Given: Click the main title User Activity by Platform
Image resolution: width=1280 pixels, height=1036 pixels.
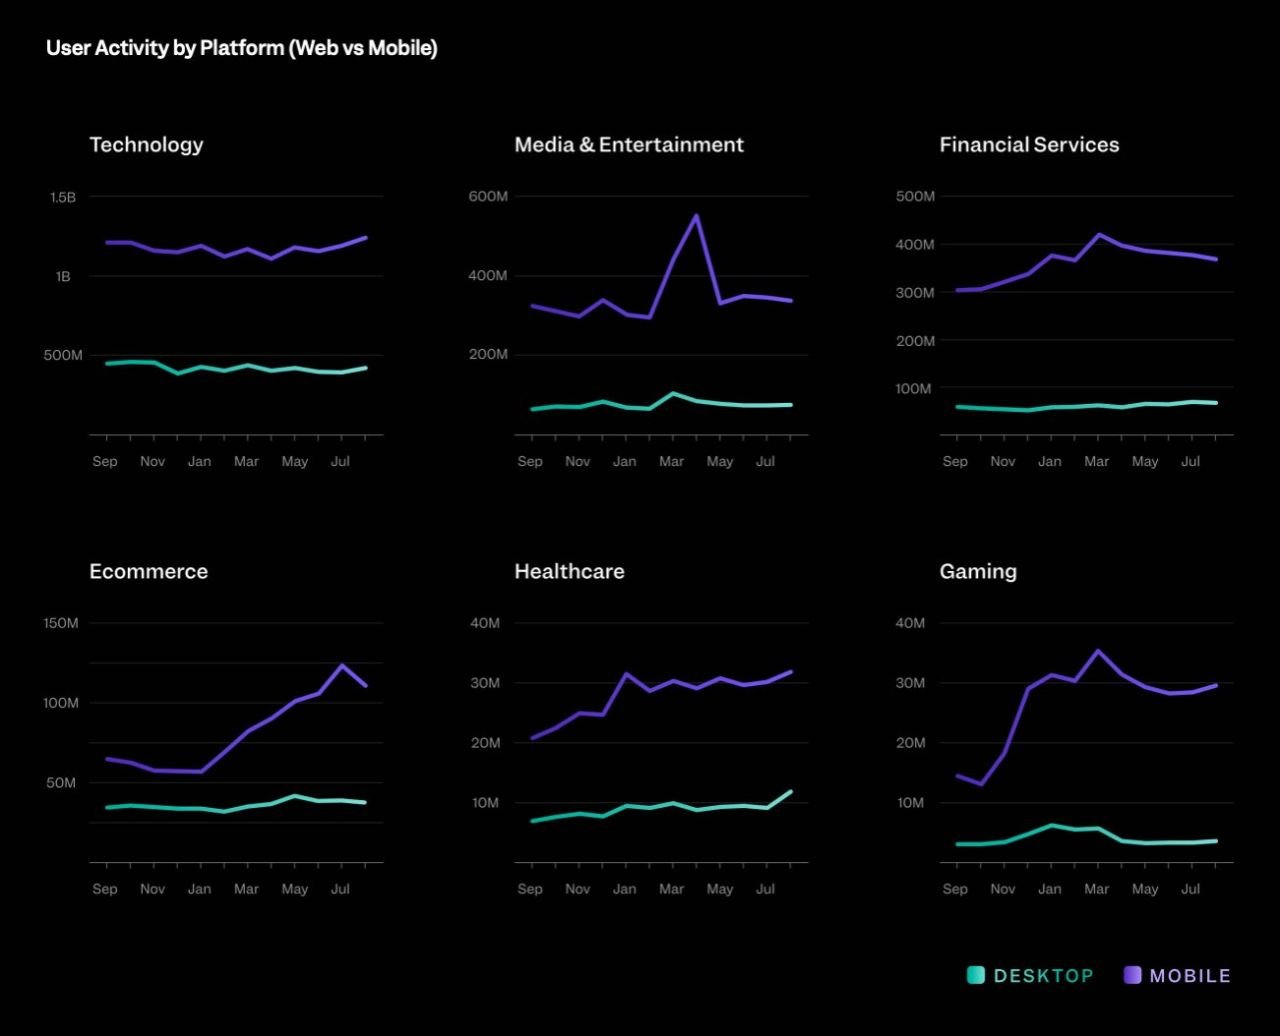Looking at the screenshot, I should pos(242,48).
